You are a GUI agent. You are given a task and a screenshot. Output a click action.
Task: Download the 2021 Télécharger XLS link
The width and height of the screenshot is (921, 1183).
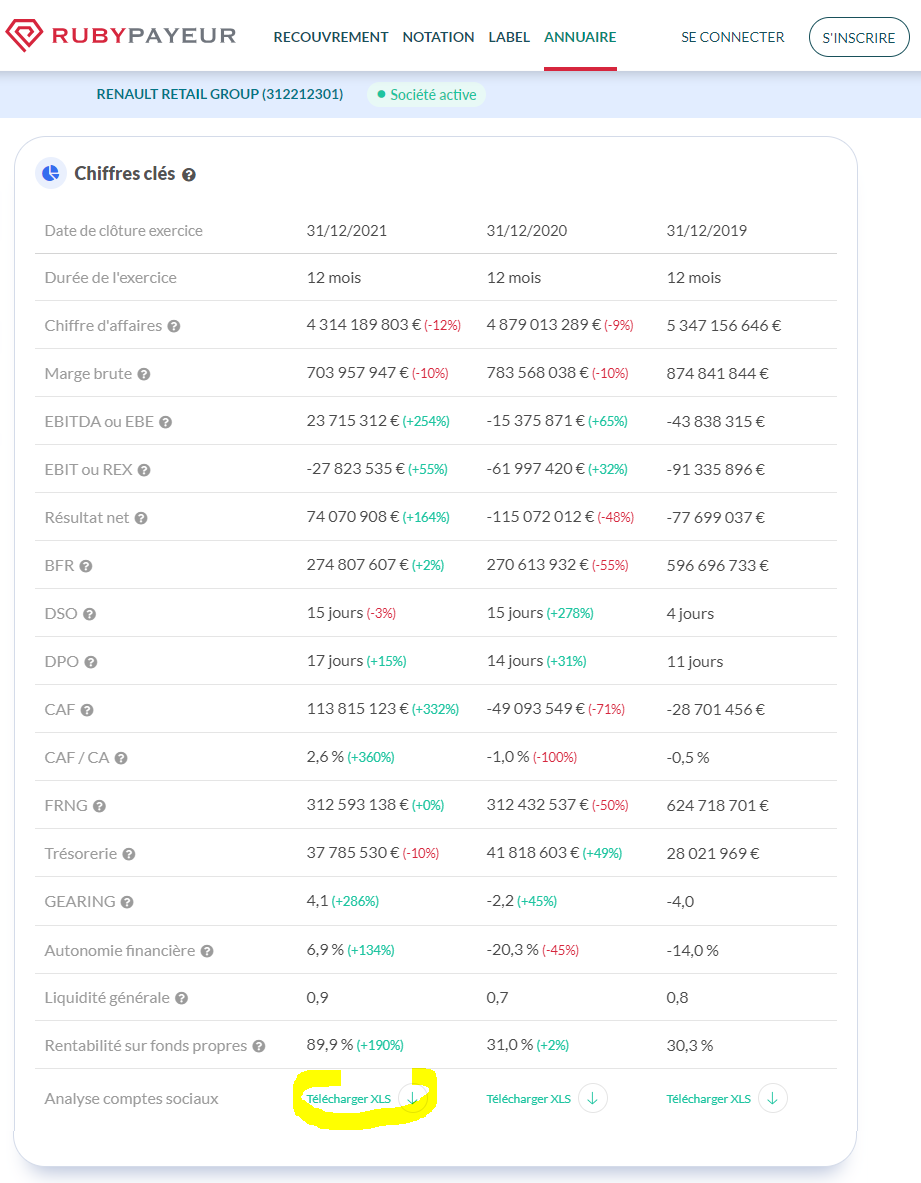pos(348,1098)
